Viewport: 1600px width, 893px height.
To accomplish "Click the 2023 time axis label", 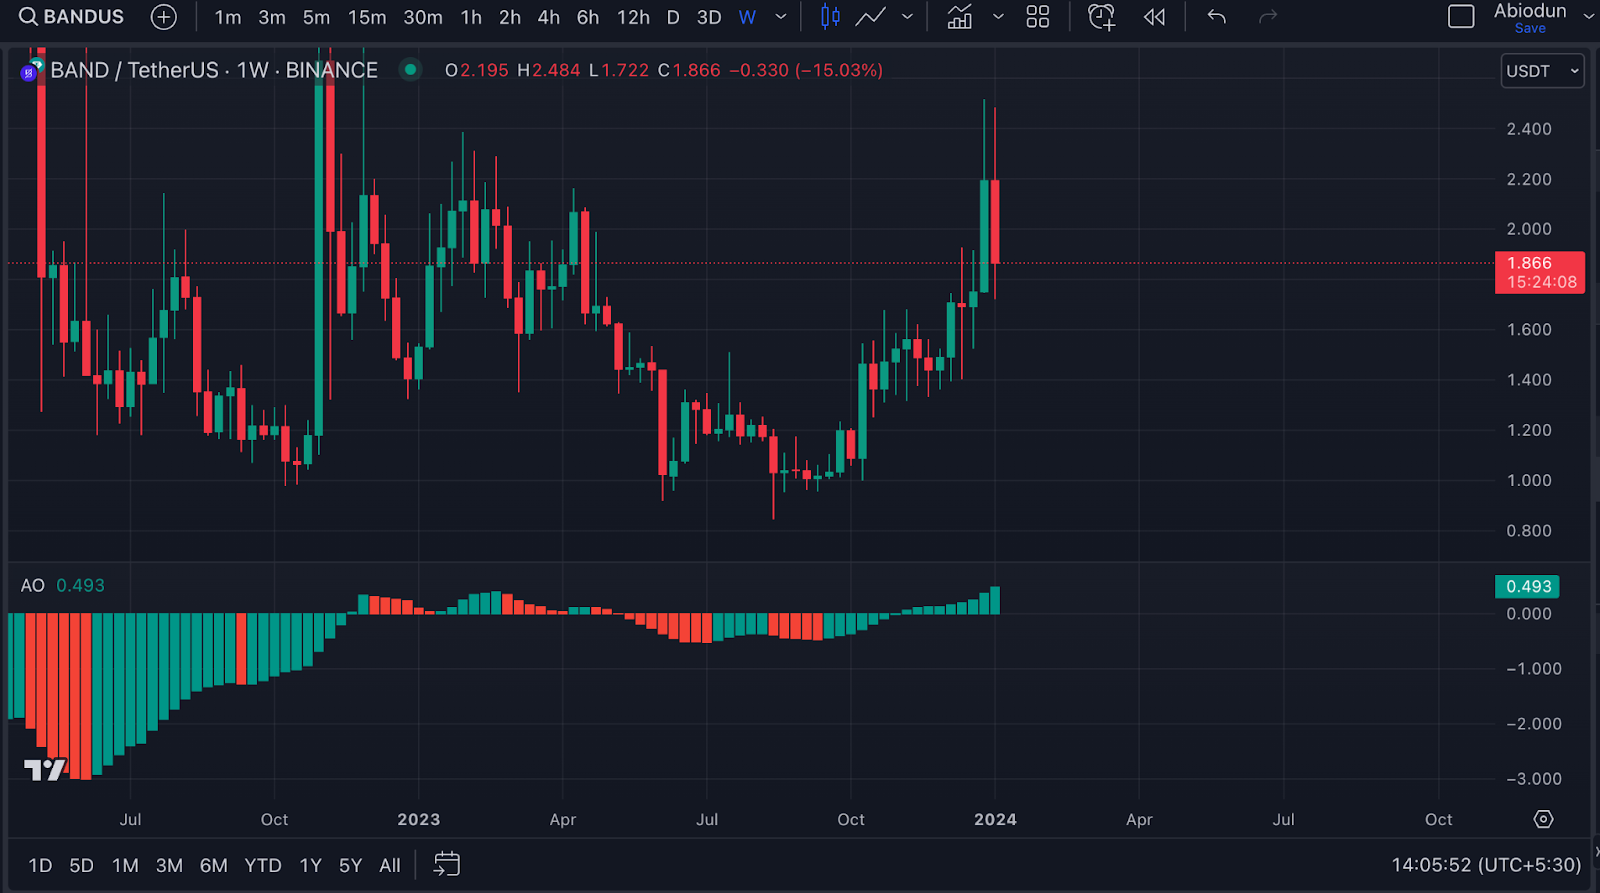I will point(418,819).
